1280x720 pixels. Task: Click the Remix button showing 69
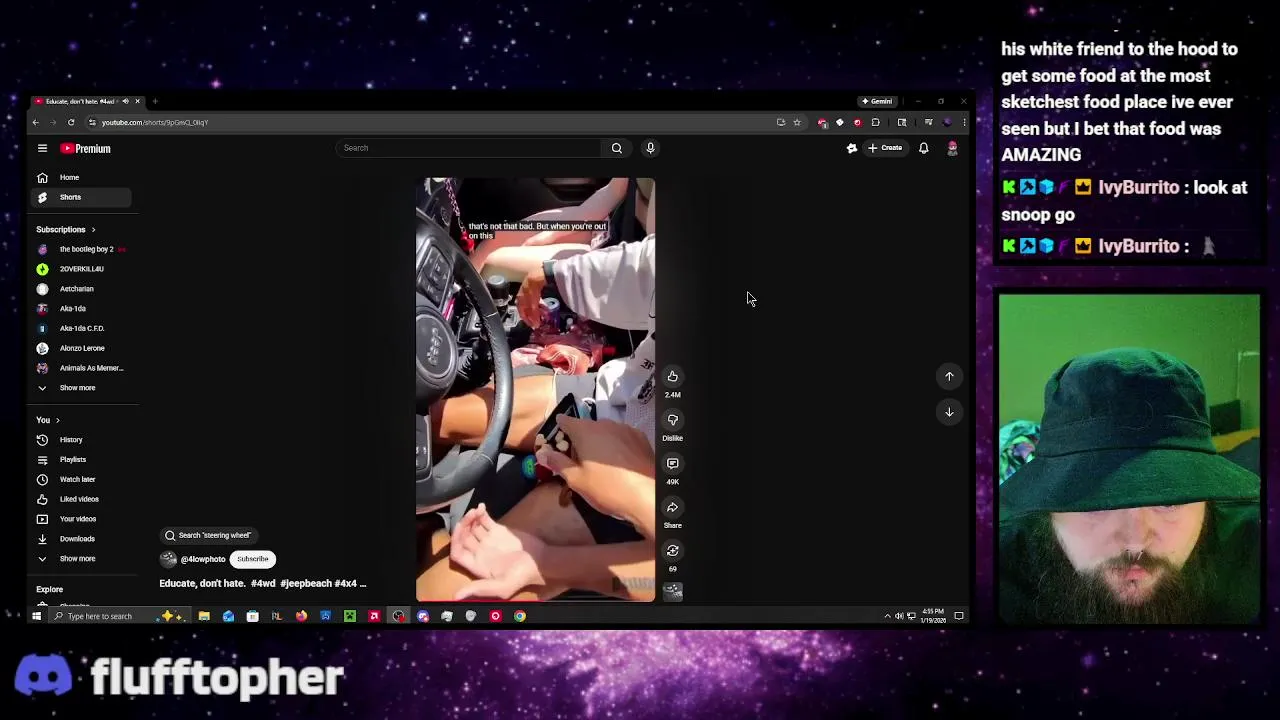point(672,551)
